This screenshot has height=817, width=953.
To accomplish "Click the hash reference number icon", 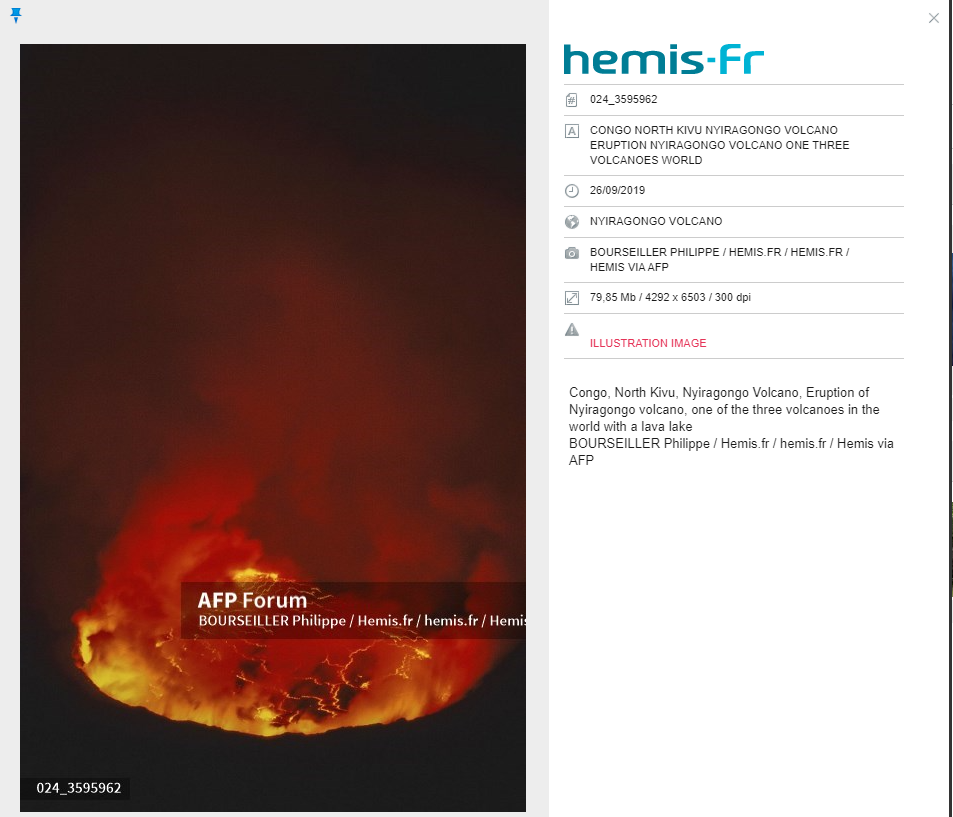I will pyautogui.click(x=571, y=100).
